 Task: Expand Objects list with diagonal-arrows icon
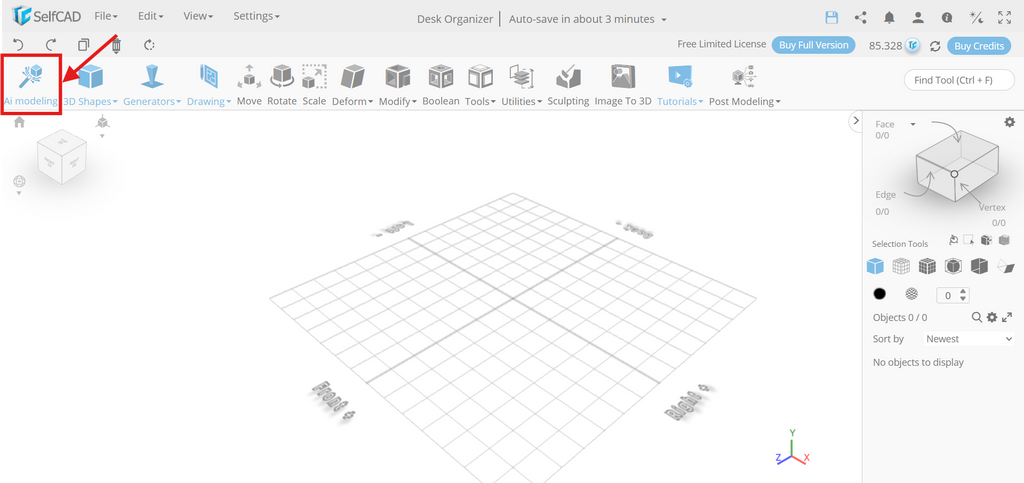pyautogui.click(x=1007, y=317)
